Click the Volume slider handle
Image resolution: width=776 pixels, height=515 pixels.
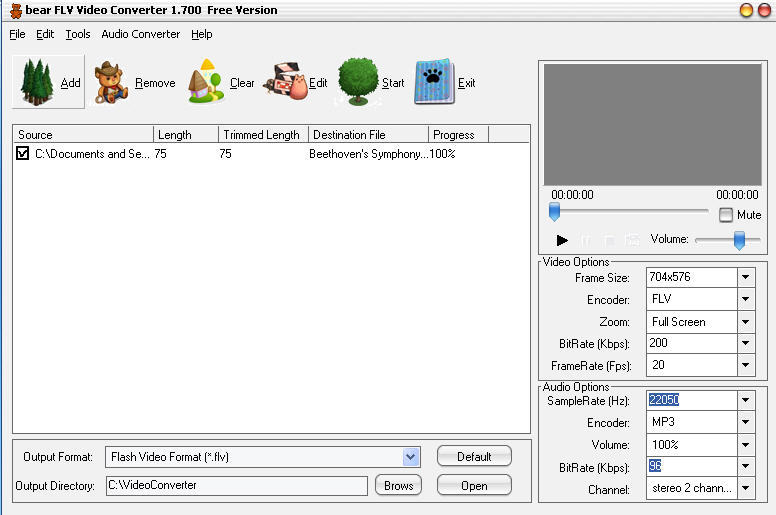point(739,240)
